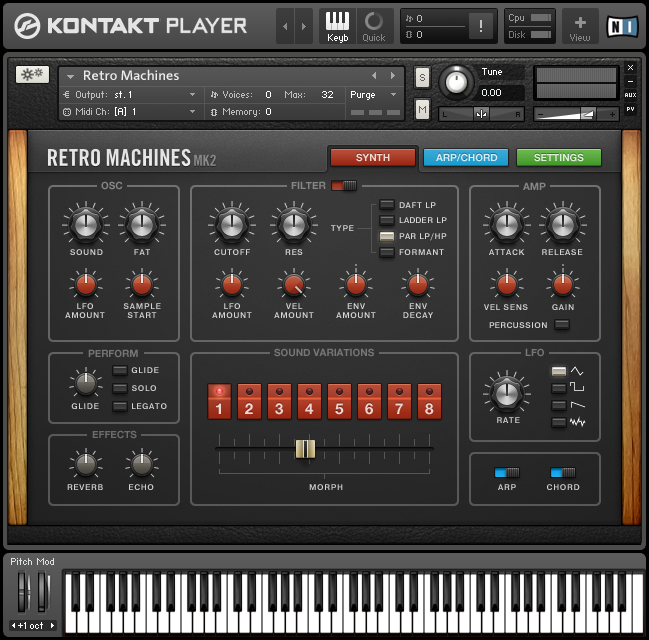Viewport: 649px width, 640px height.
Task: Select sine LFO waveform
Action: click(x=558, y=371)
